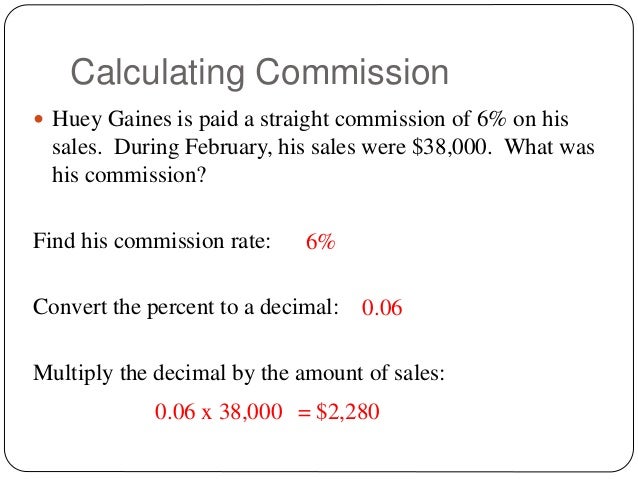Click the multiplication x symbol in equation

tap(207, 414)
